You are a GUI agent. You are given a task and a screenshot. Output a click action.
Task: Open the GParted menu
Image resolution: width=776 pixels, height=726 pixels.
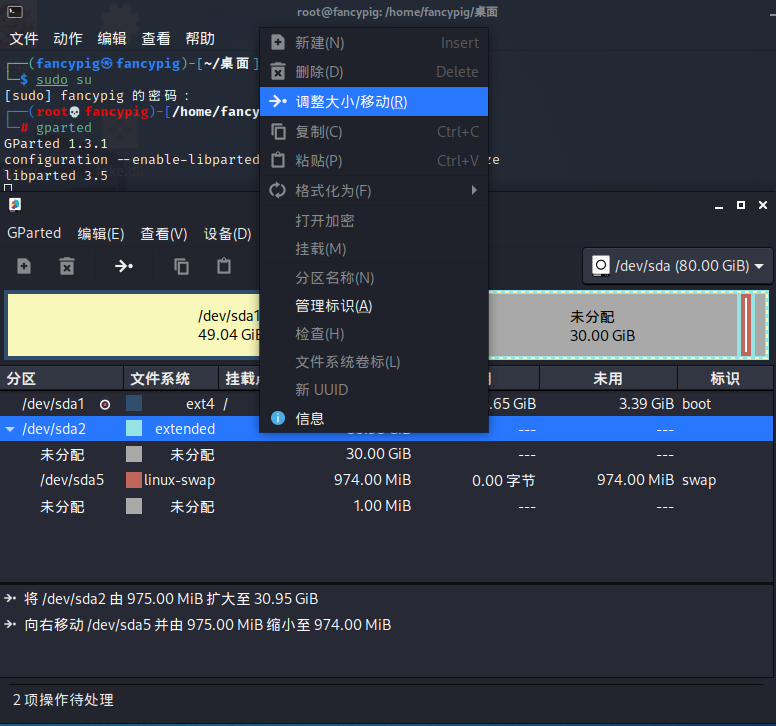34,233
